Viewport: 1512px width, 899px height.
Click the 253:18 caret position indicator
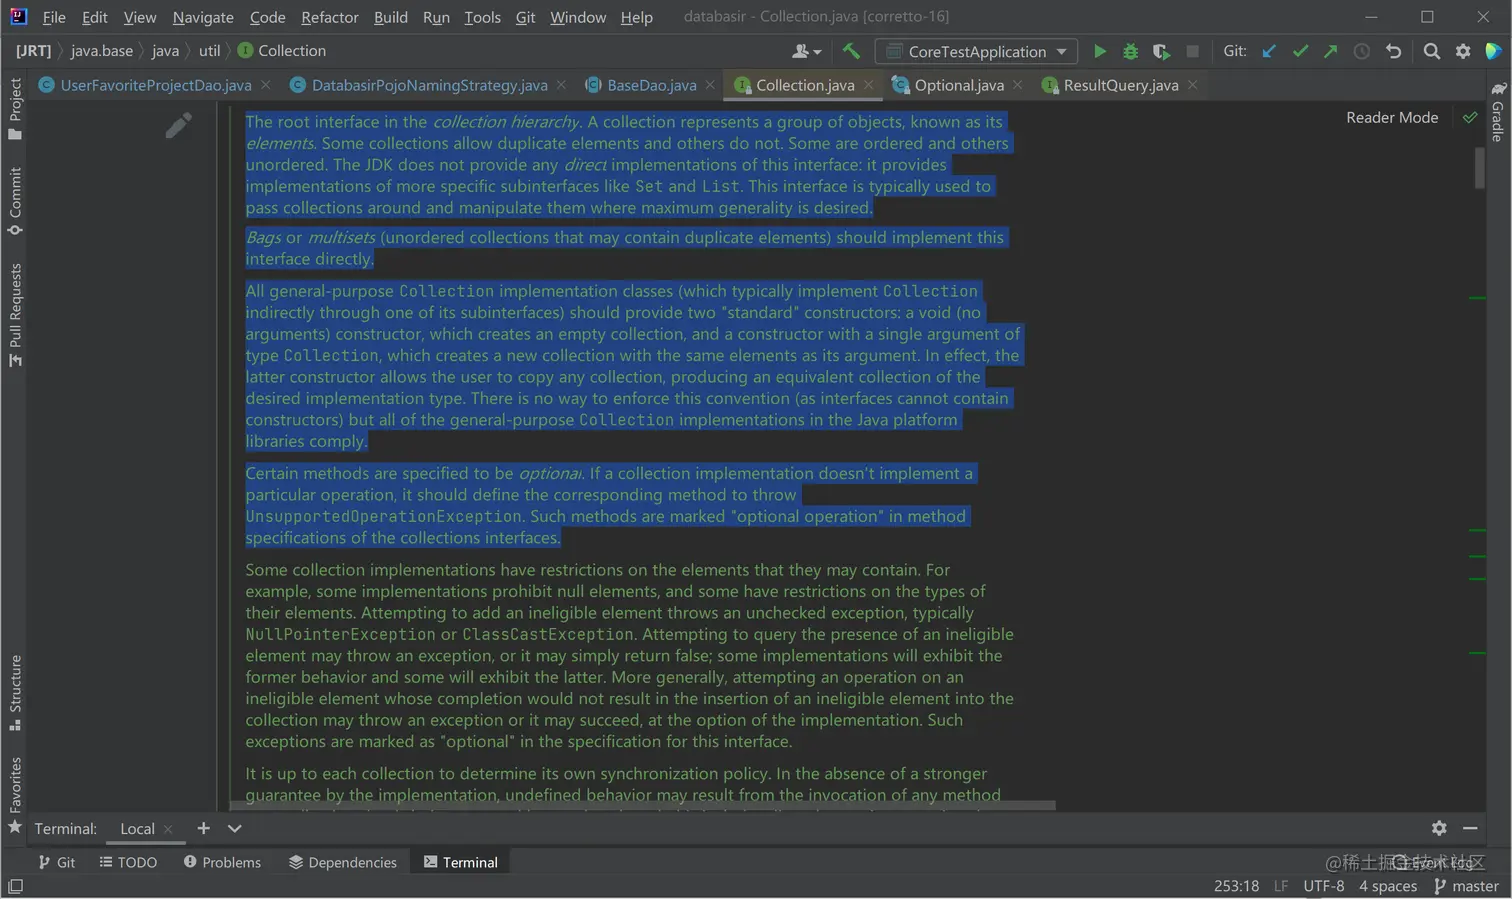(1236, 886)
